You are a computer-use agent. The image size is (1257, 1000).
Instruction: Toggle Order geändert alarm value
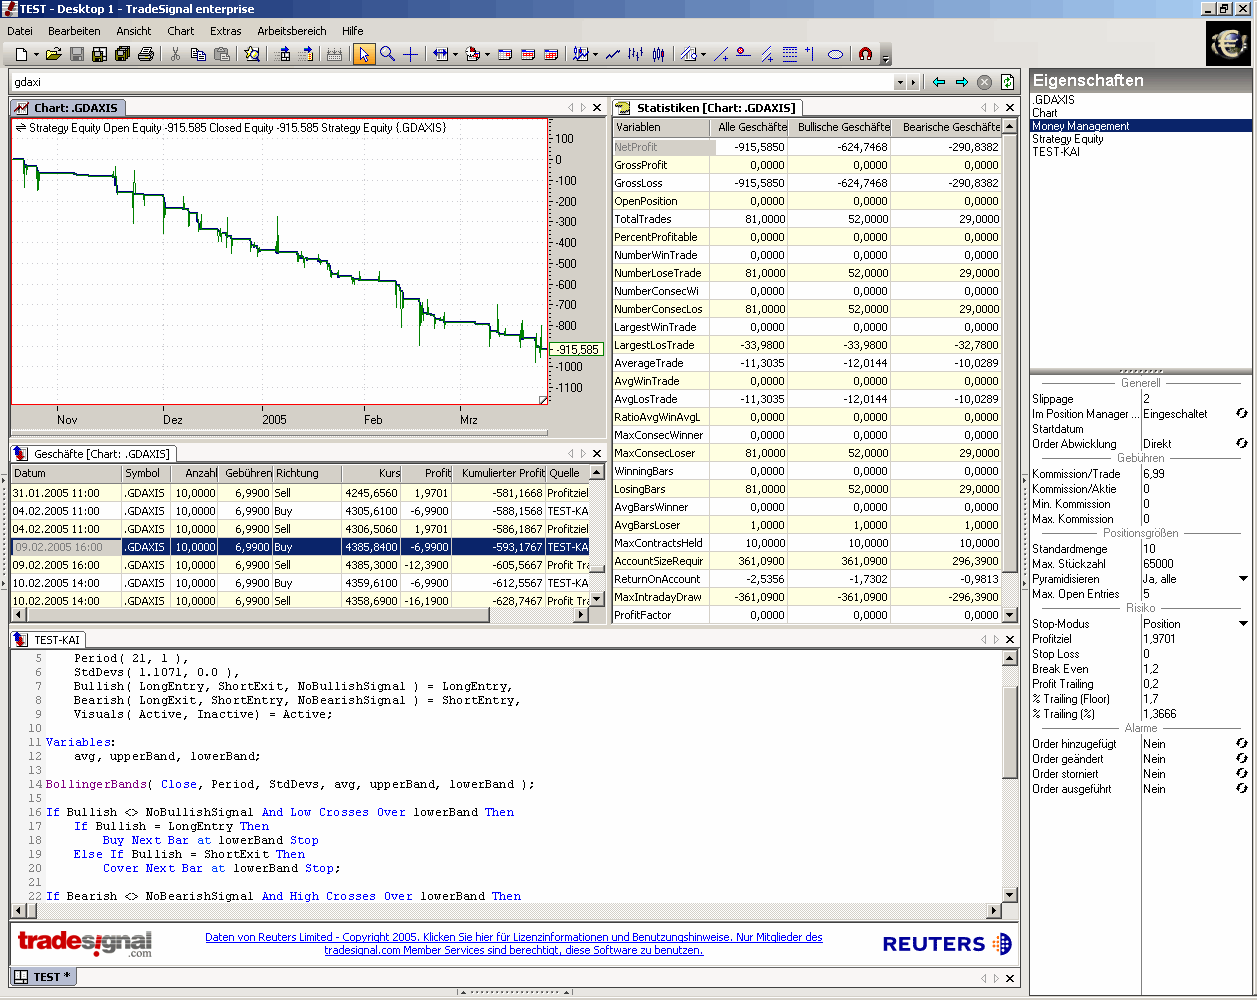coord(1241,758)
